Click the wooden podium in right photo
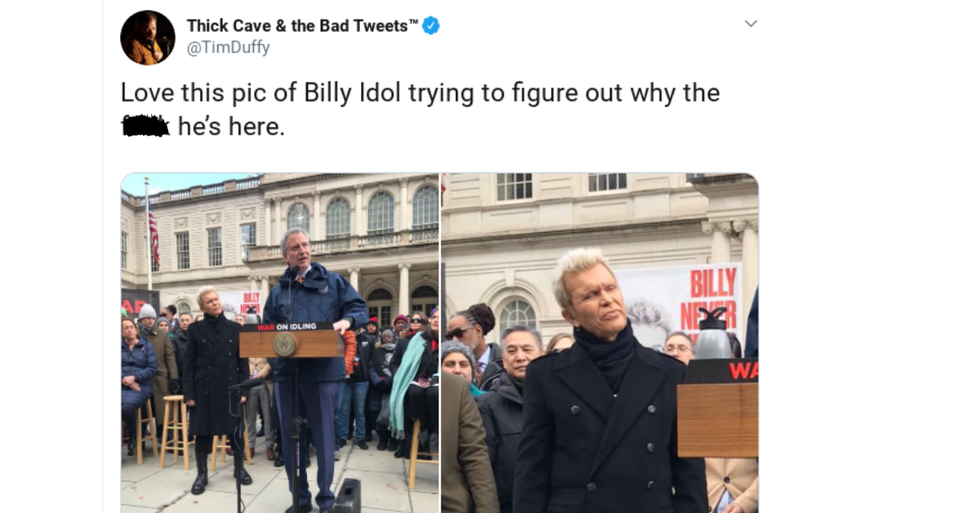This screenshot has height=513, width=980. click(718, 419)
